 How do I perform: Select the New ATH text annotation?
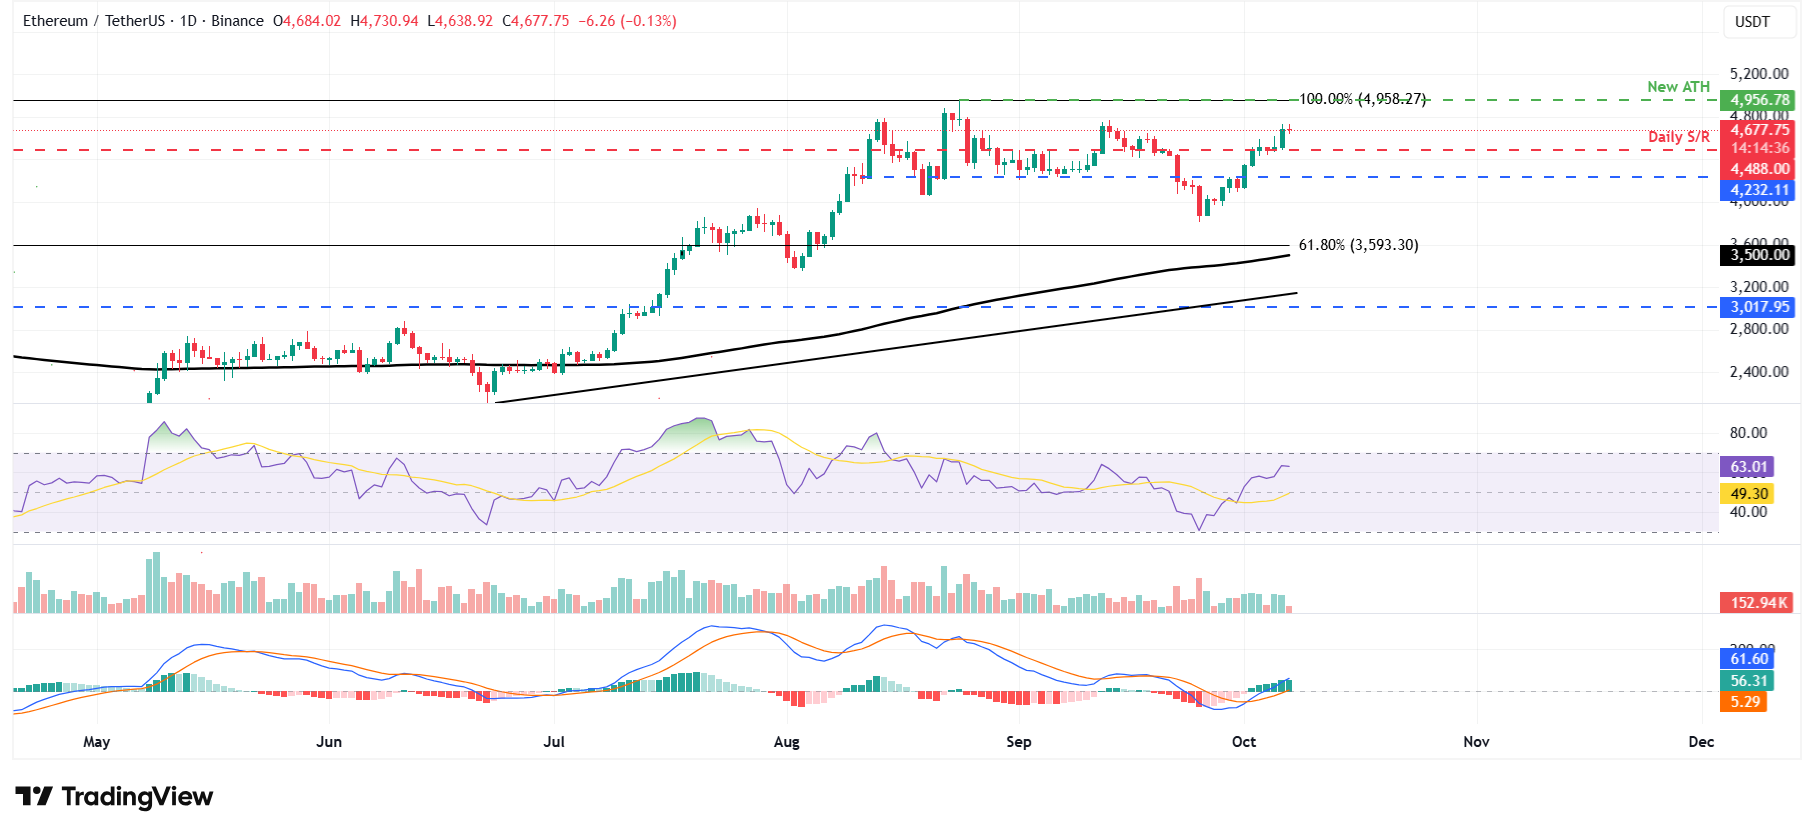tap(1678, 87)
